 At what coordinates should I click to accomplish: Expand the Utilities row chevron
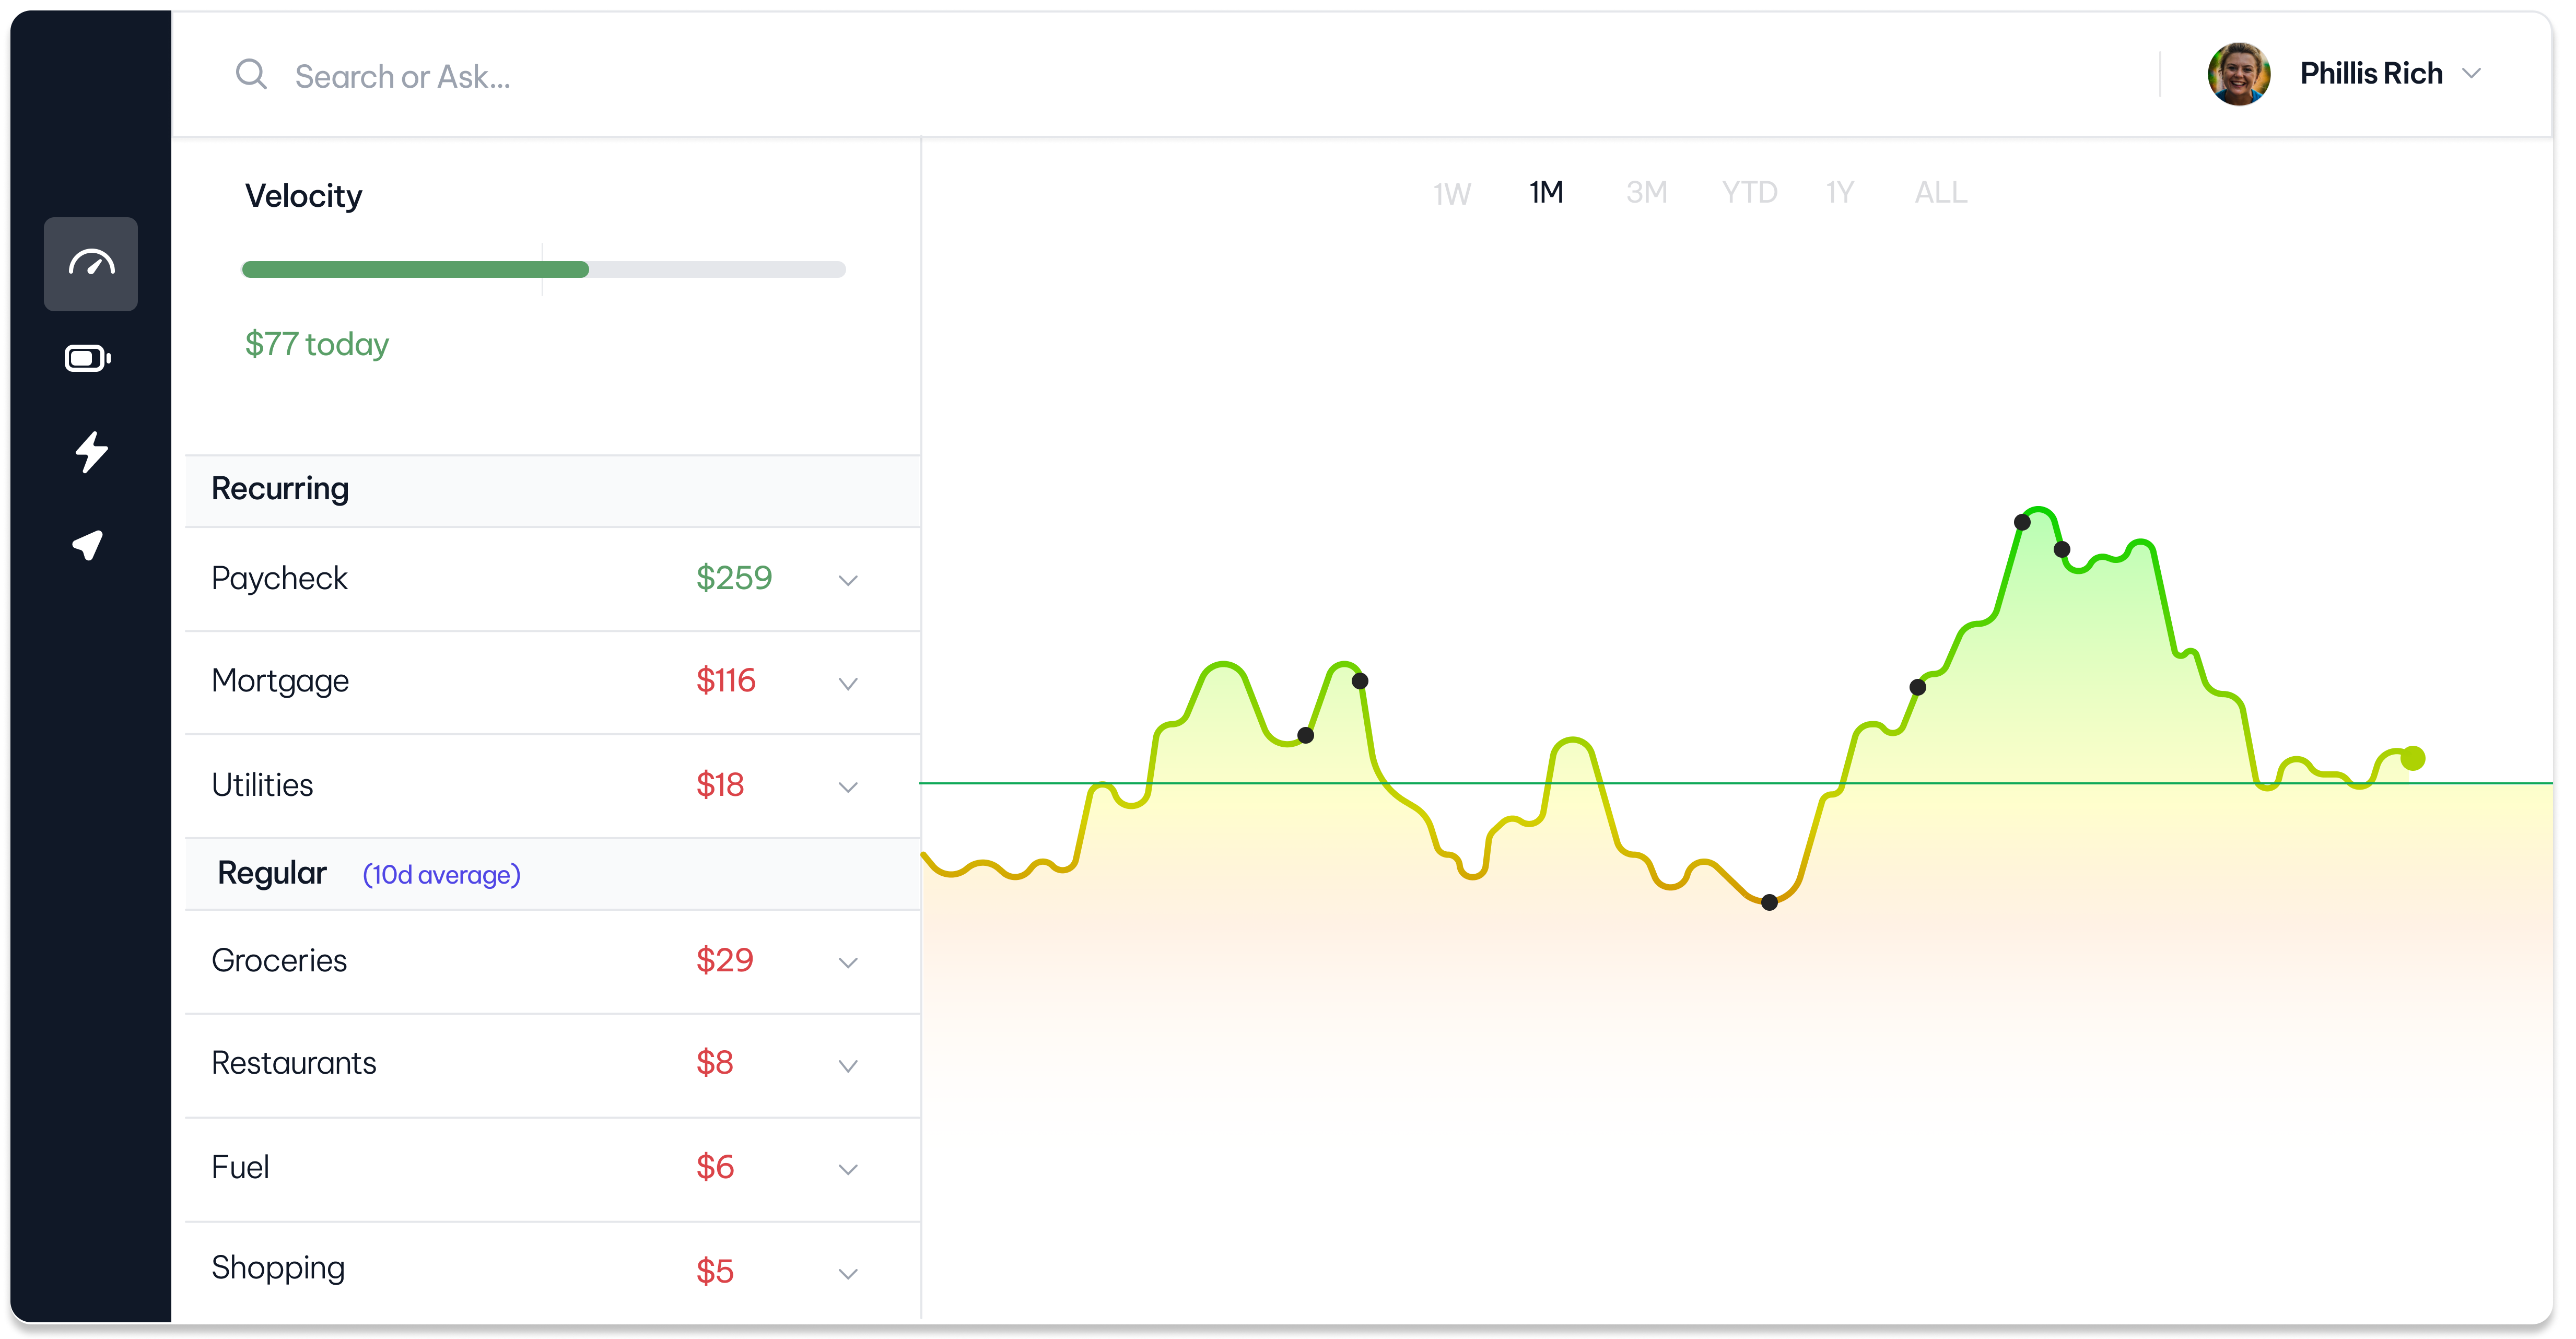[847, 788]
